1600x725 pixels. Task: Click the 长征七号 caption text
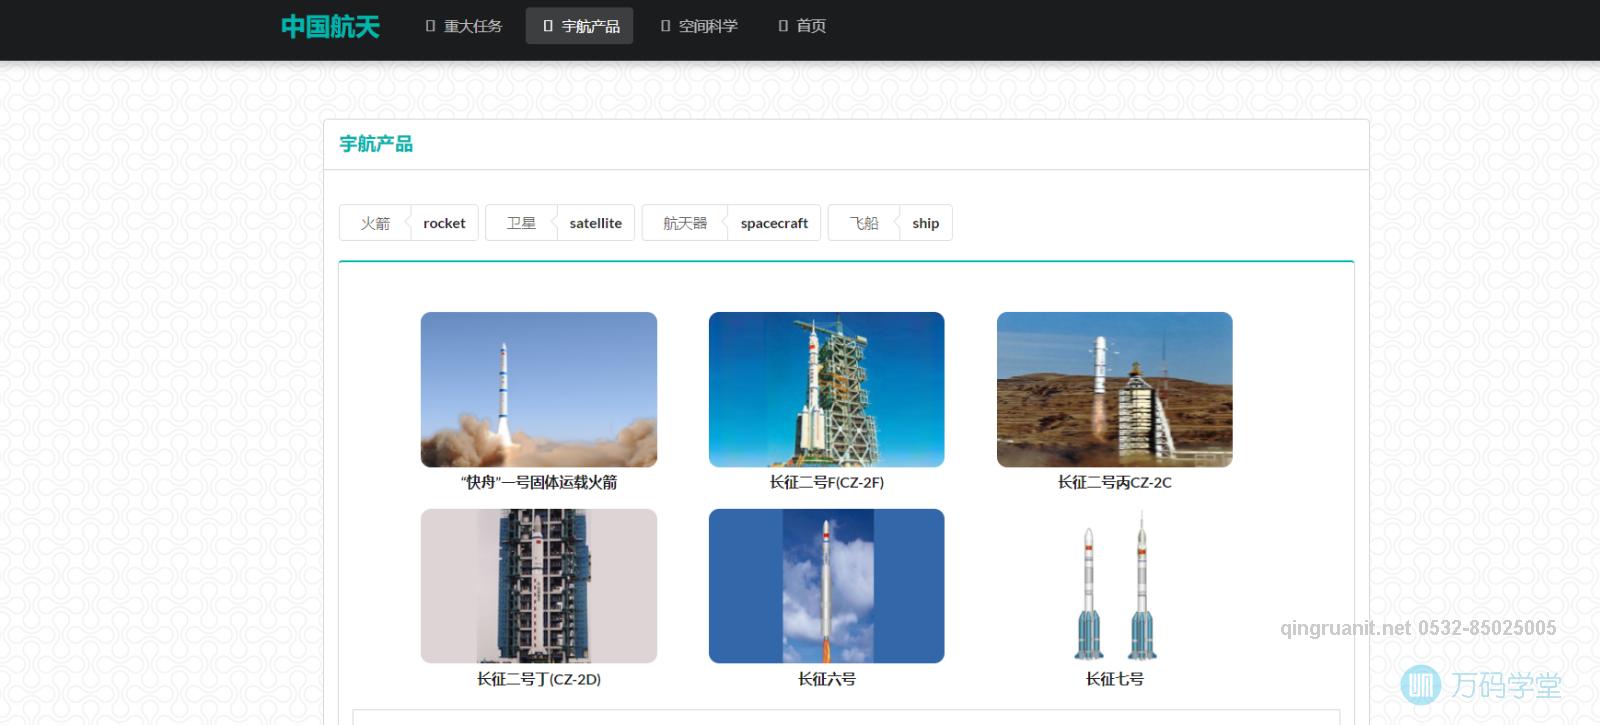pos(1115,679)
